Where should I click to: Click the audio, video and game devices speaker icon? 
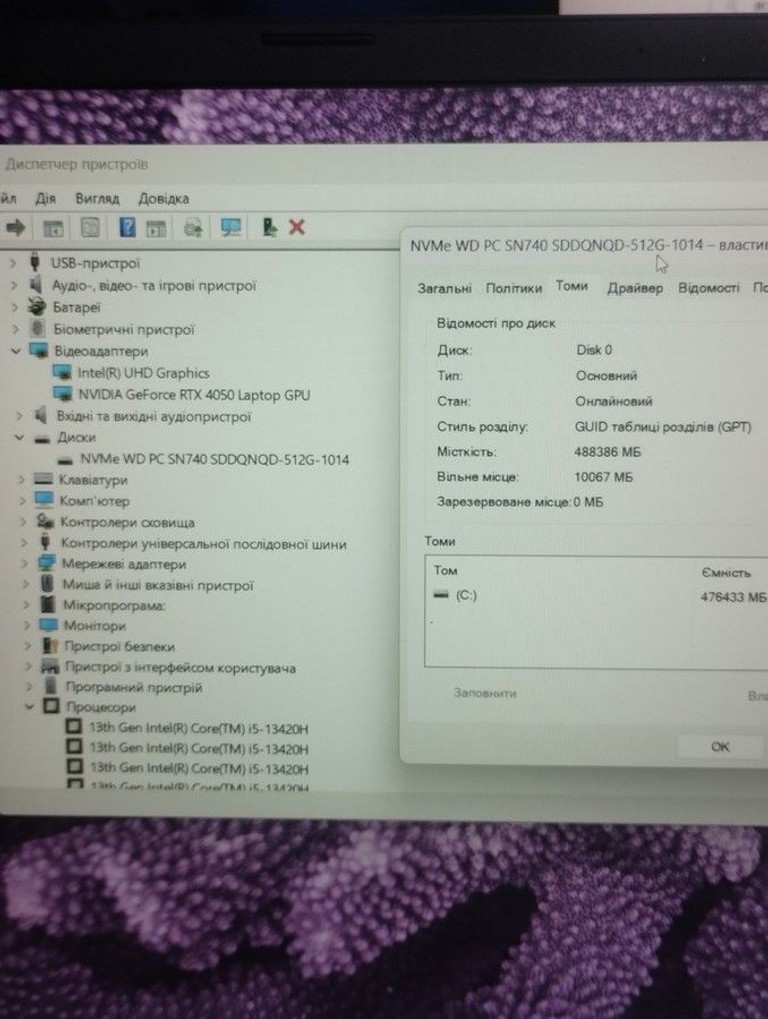pos(36,285)
